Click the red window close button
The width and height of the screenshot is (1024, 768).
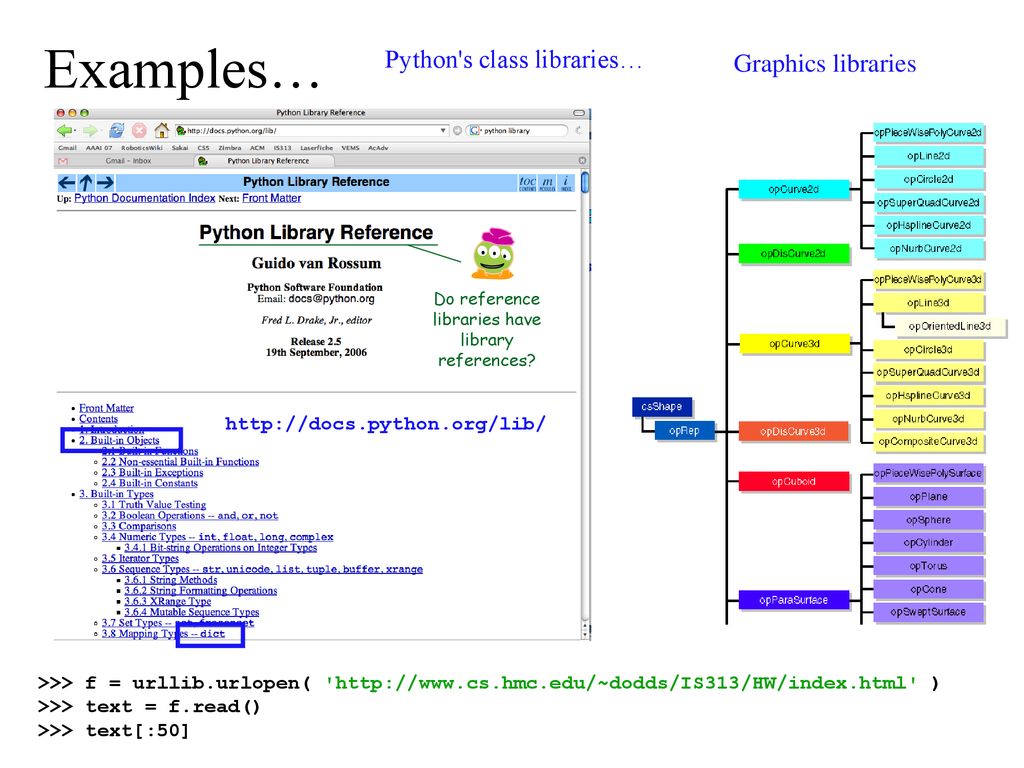coord(61,113)
